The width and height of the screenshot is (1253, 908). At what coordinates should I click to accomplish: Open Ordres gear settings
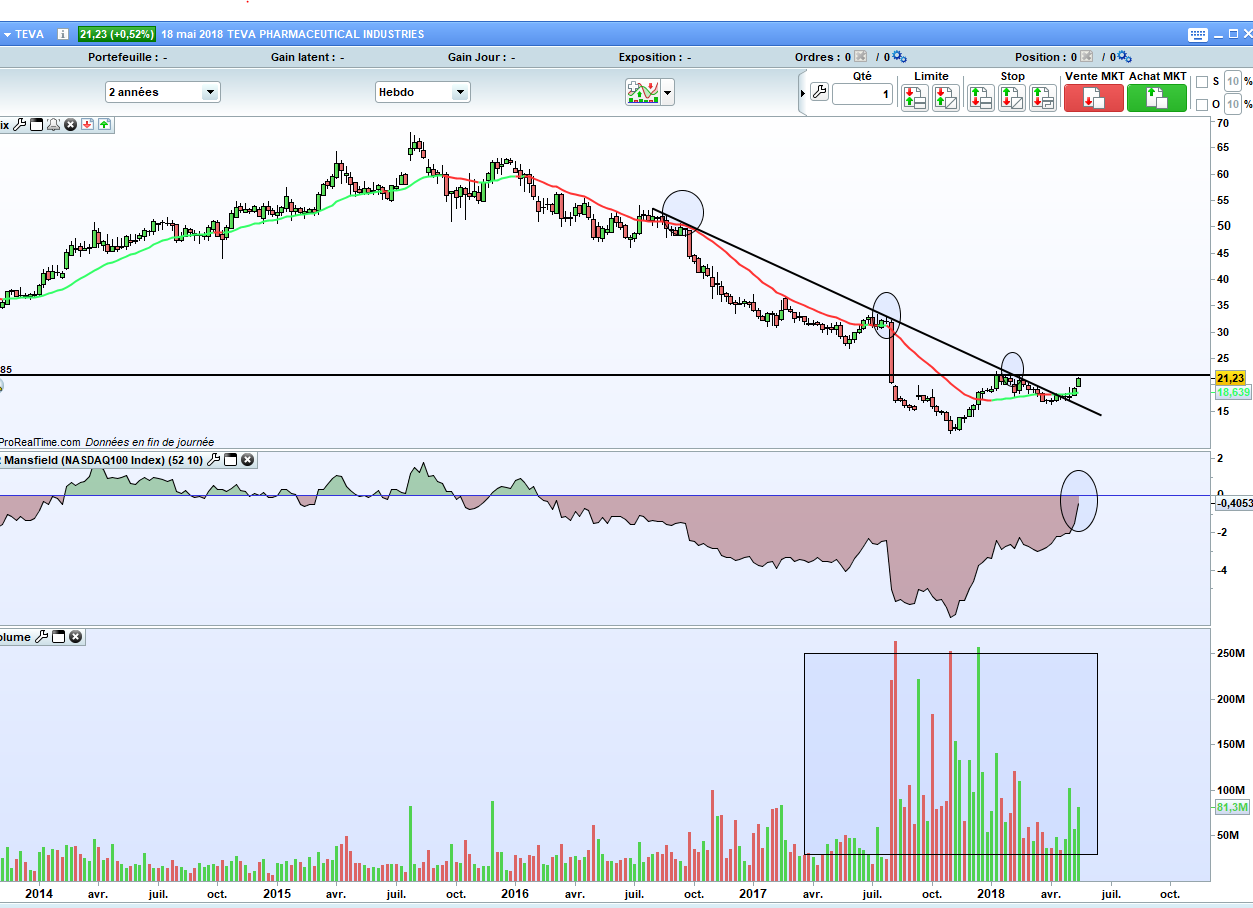point(898,57)
